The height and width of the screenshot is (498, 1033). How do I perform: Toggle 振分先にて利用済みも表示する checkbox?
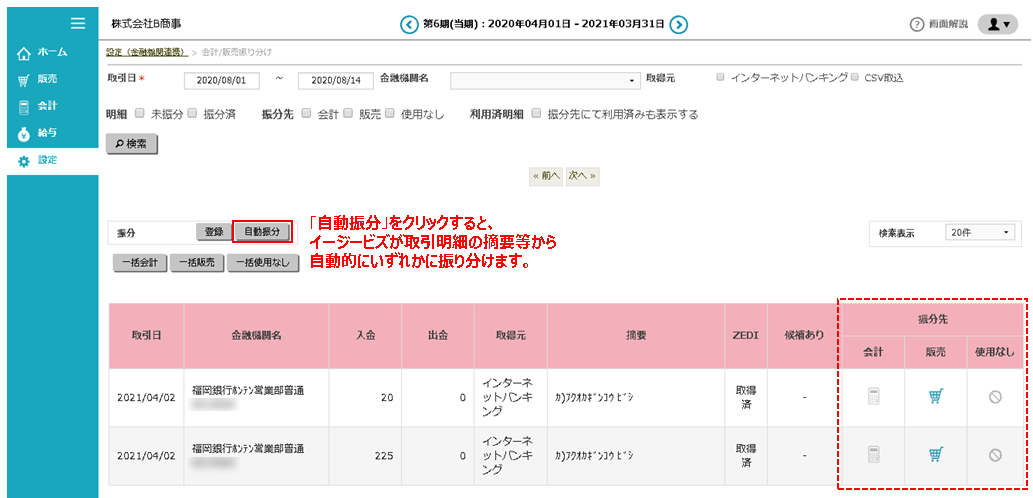[537, 114]
